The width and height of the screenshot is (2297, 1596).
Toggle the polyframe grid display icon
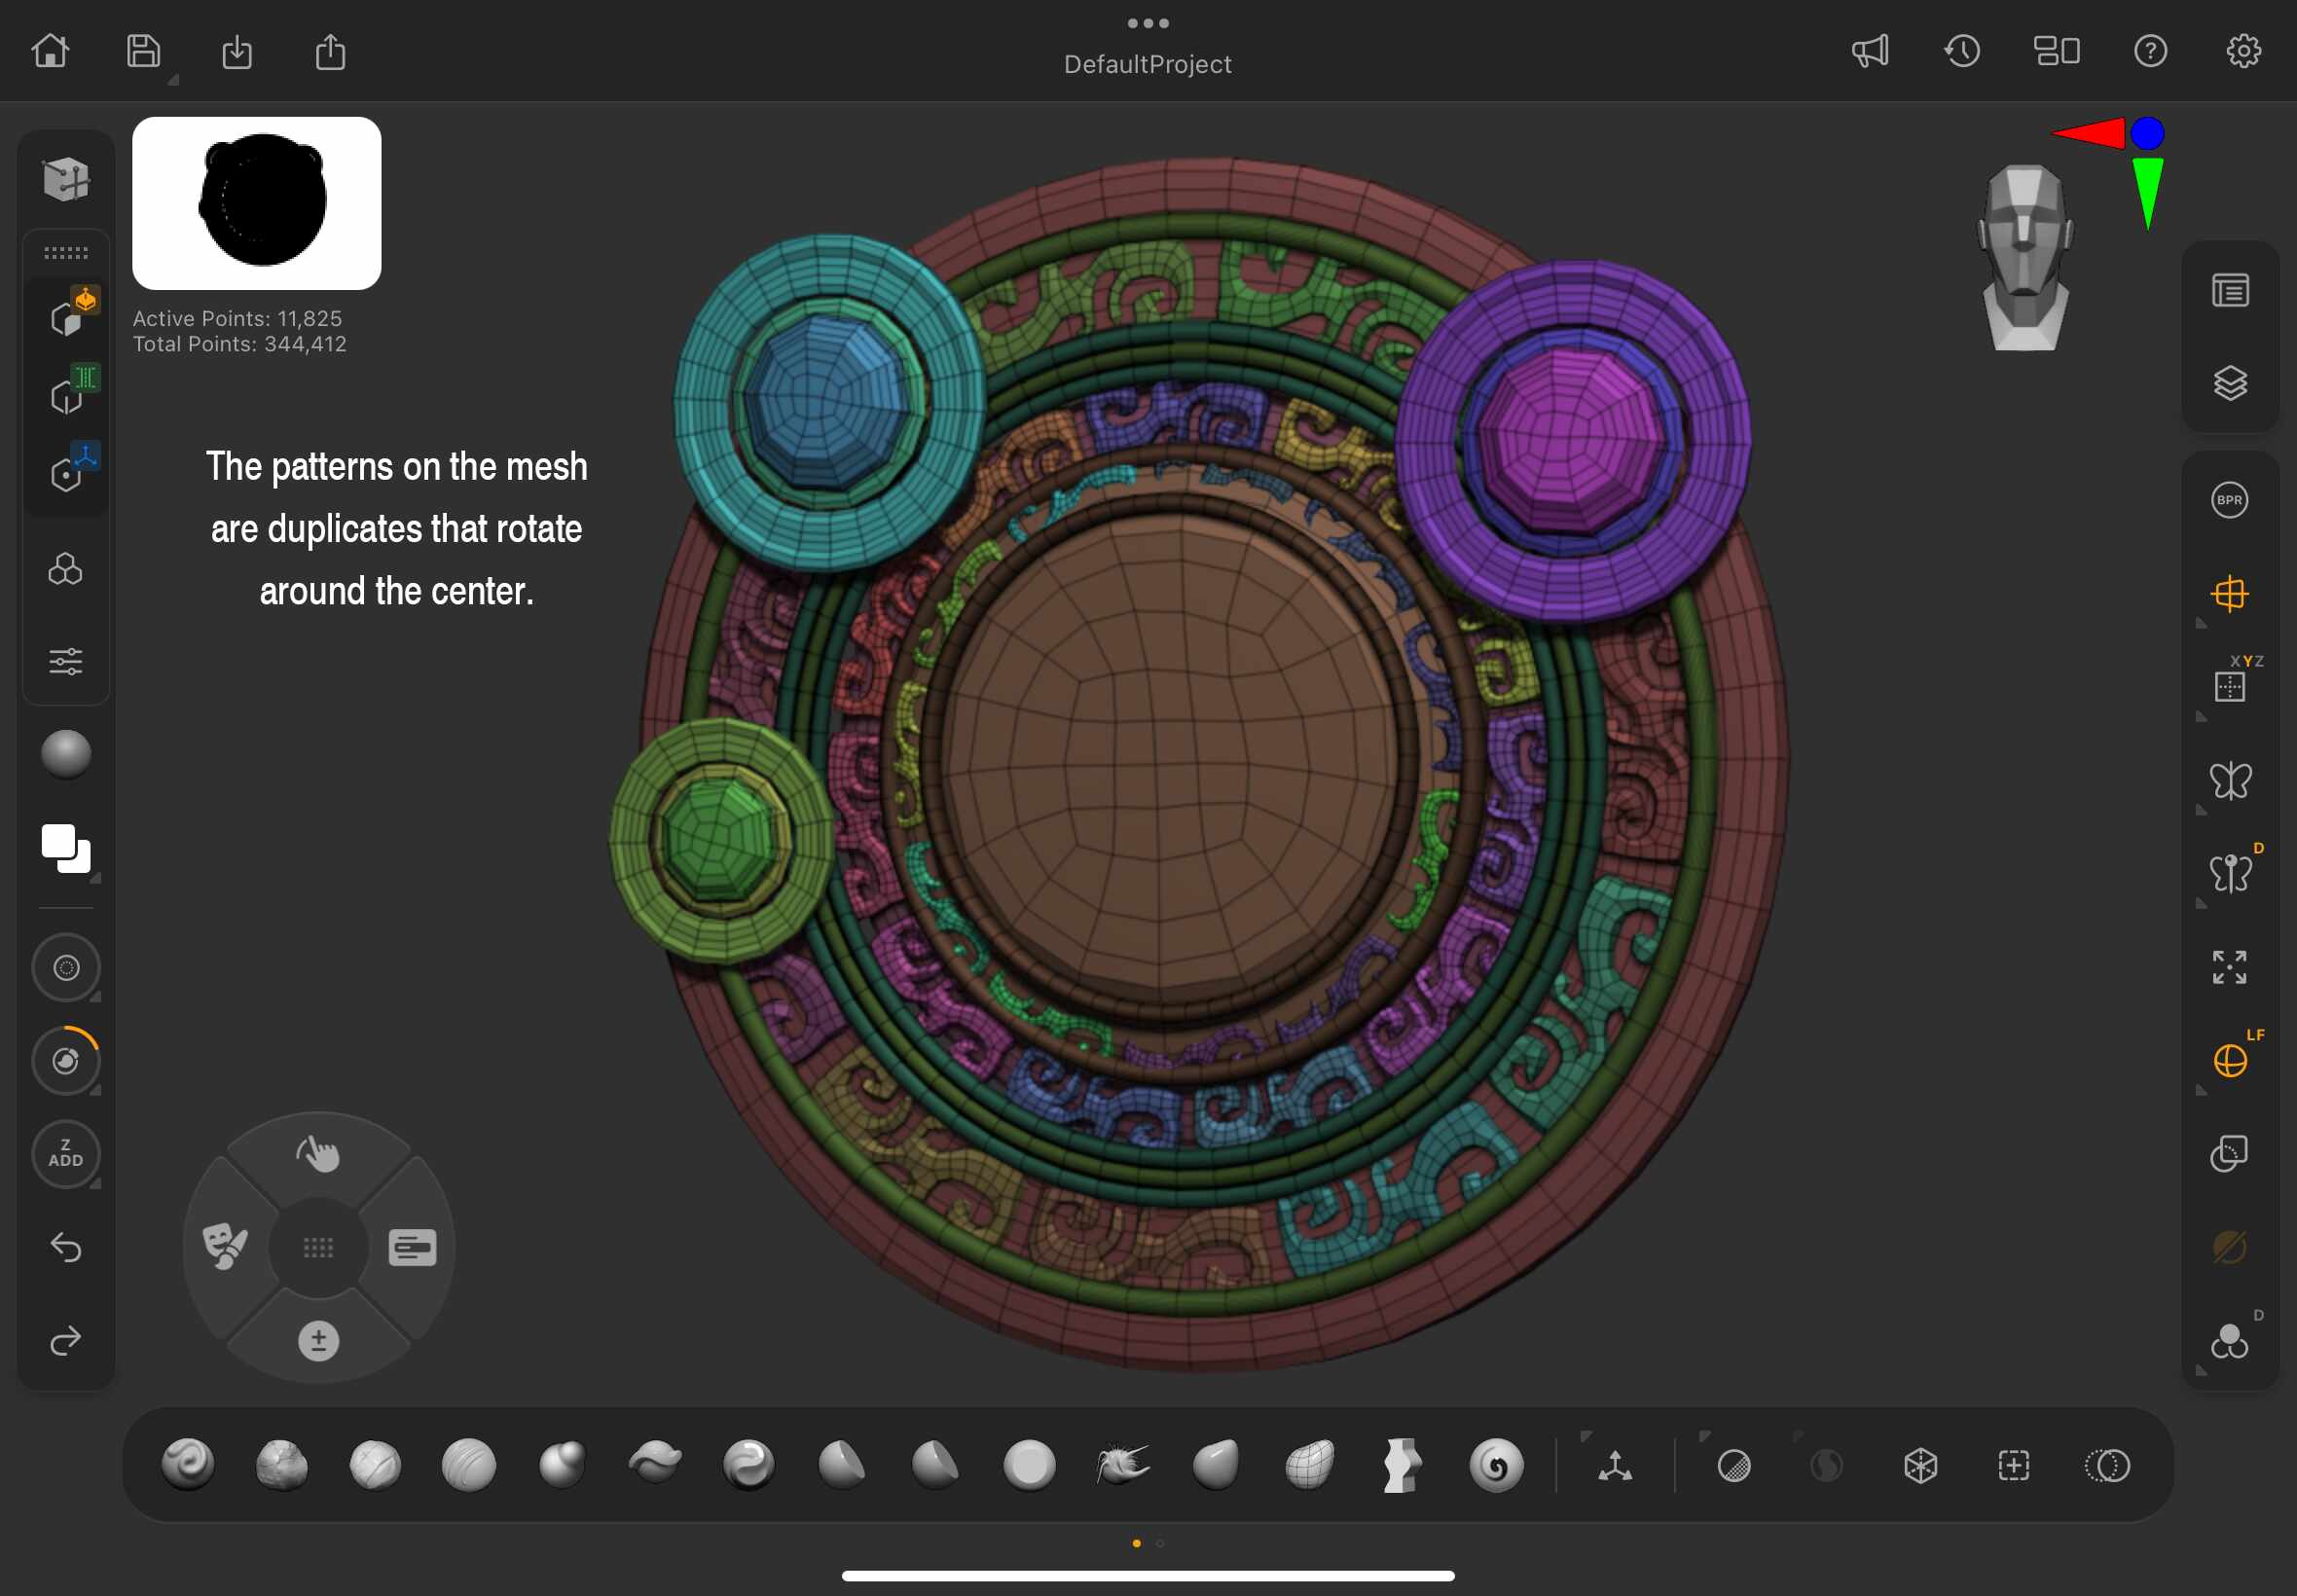pos(2229,594)
